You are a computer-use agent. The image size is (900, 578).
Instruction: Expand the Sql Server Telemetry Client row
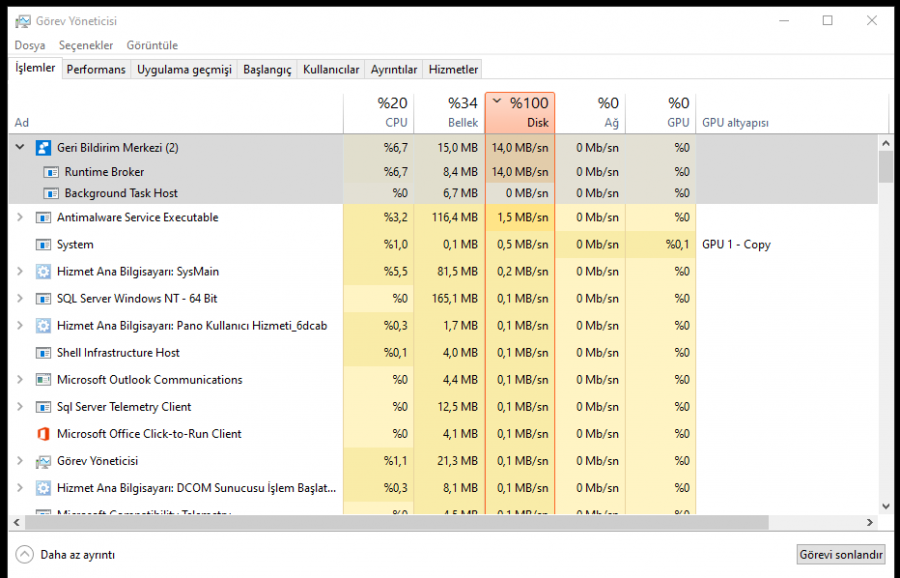coord(20,407)
